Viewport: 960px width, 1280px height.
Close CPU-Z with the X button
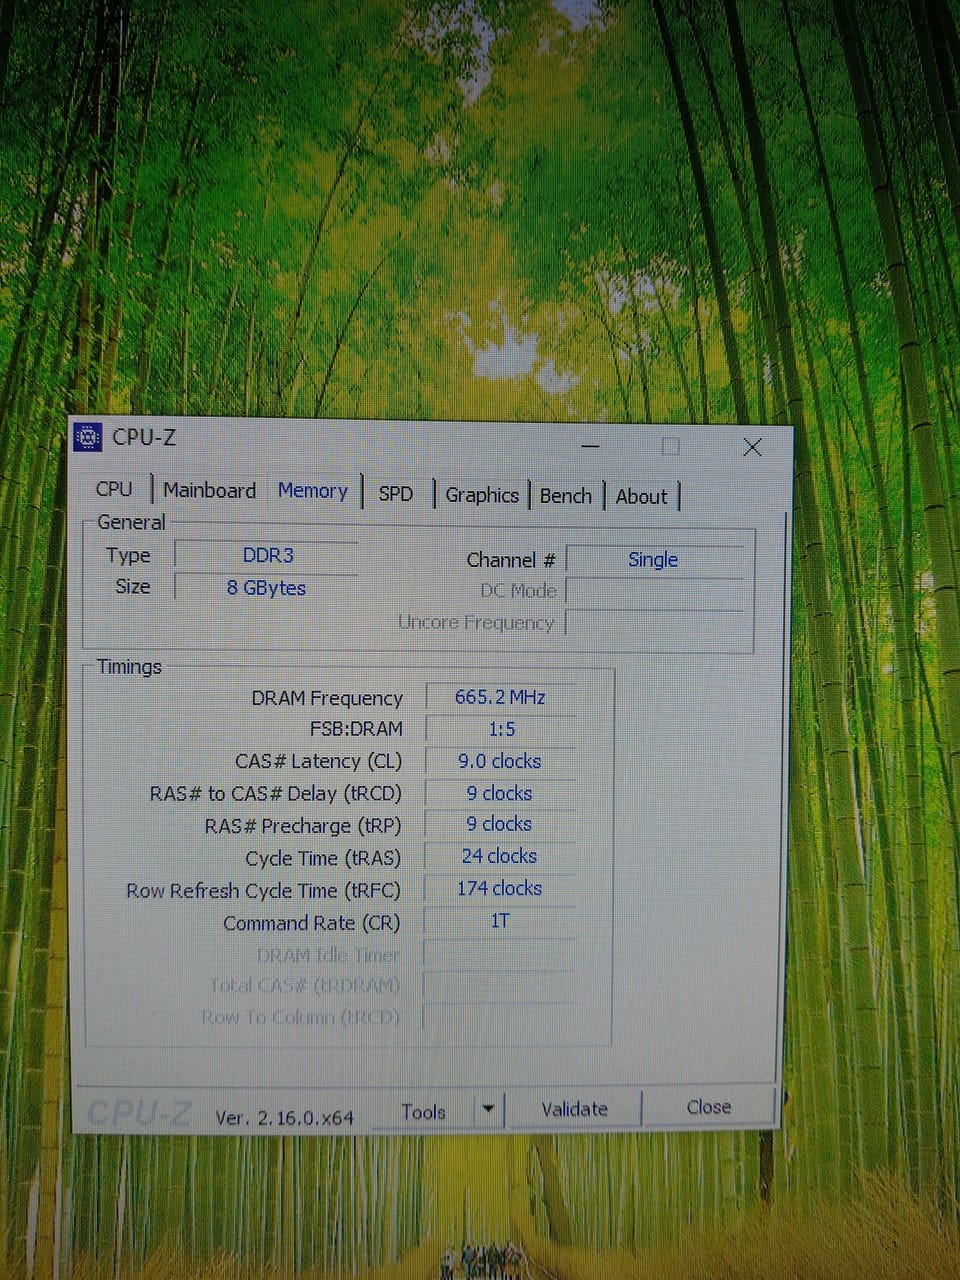tap(752, 447)
